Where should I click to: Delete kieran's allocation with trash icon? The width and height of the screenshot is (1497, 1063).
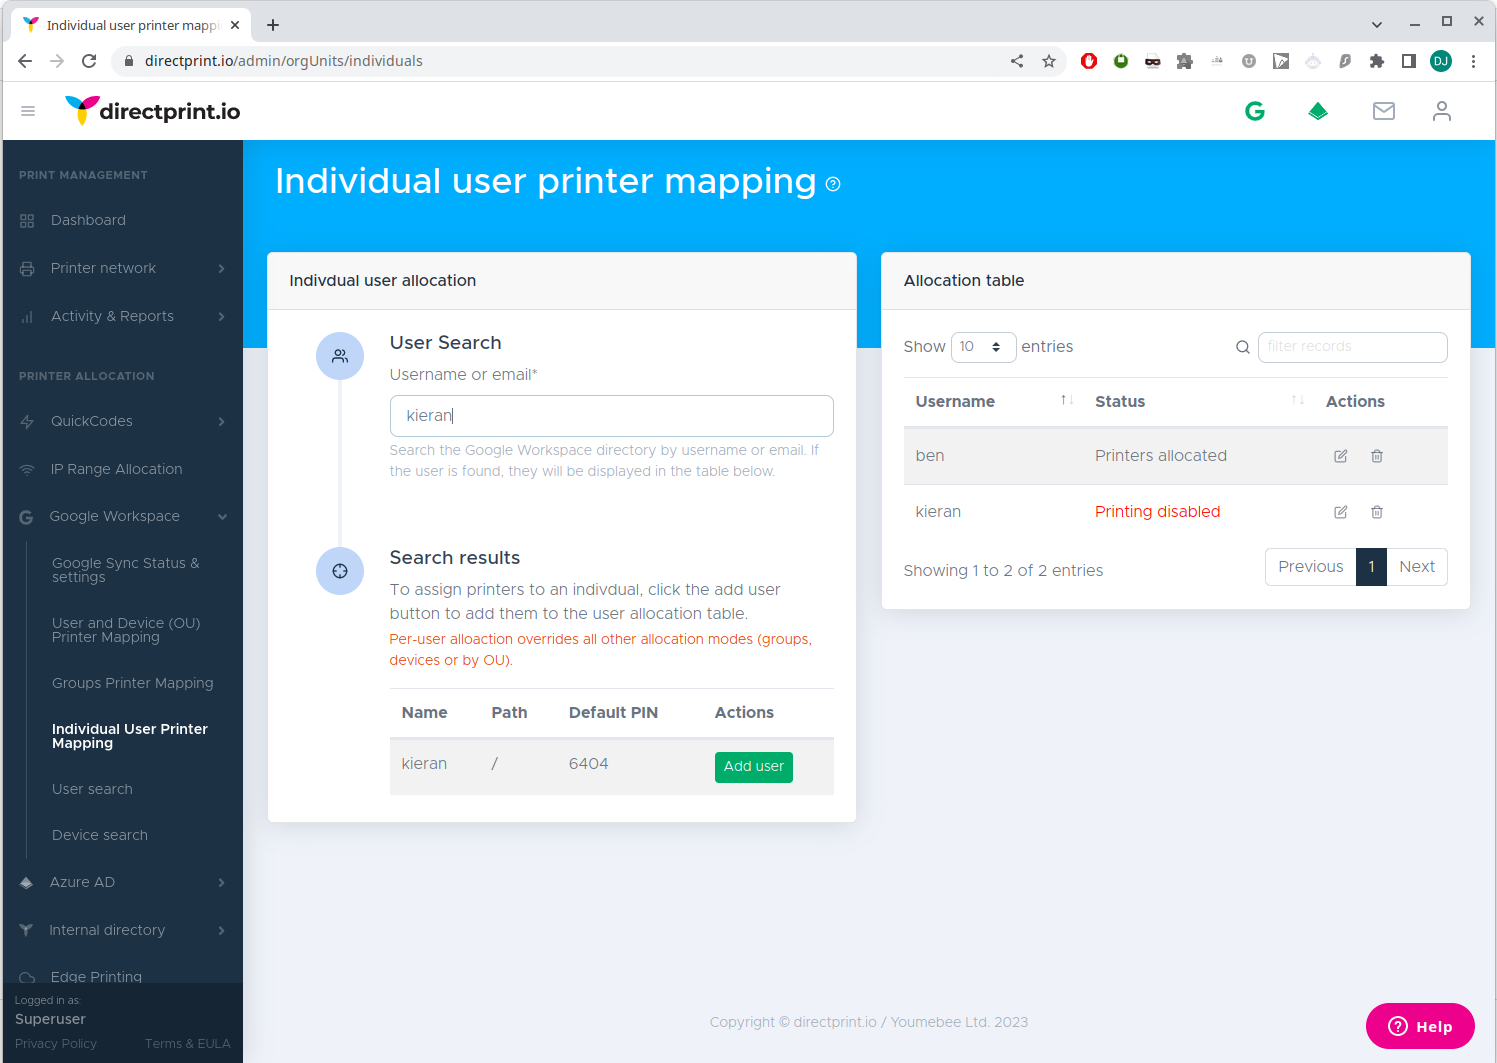[1376, 512]
